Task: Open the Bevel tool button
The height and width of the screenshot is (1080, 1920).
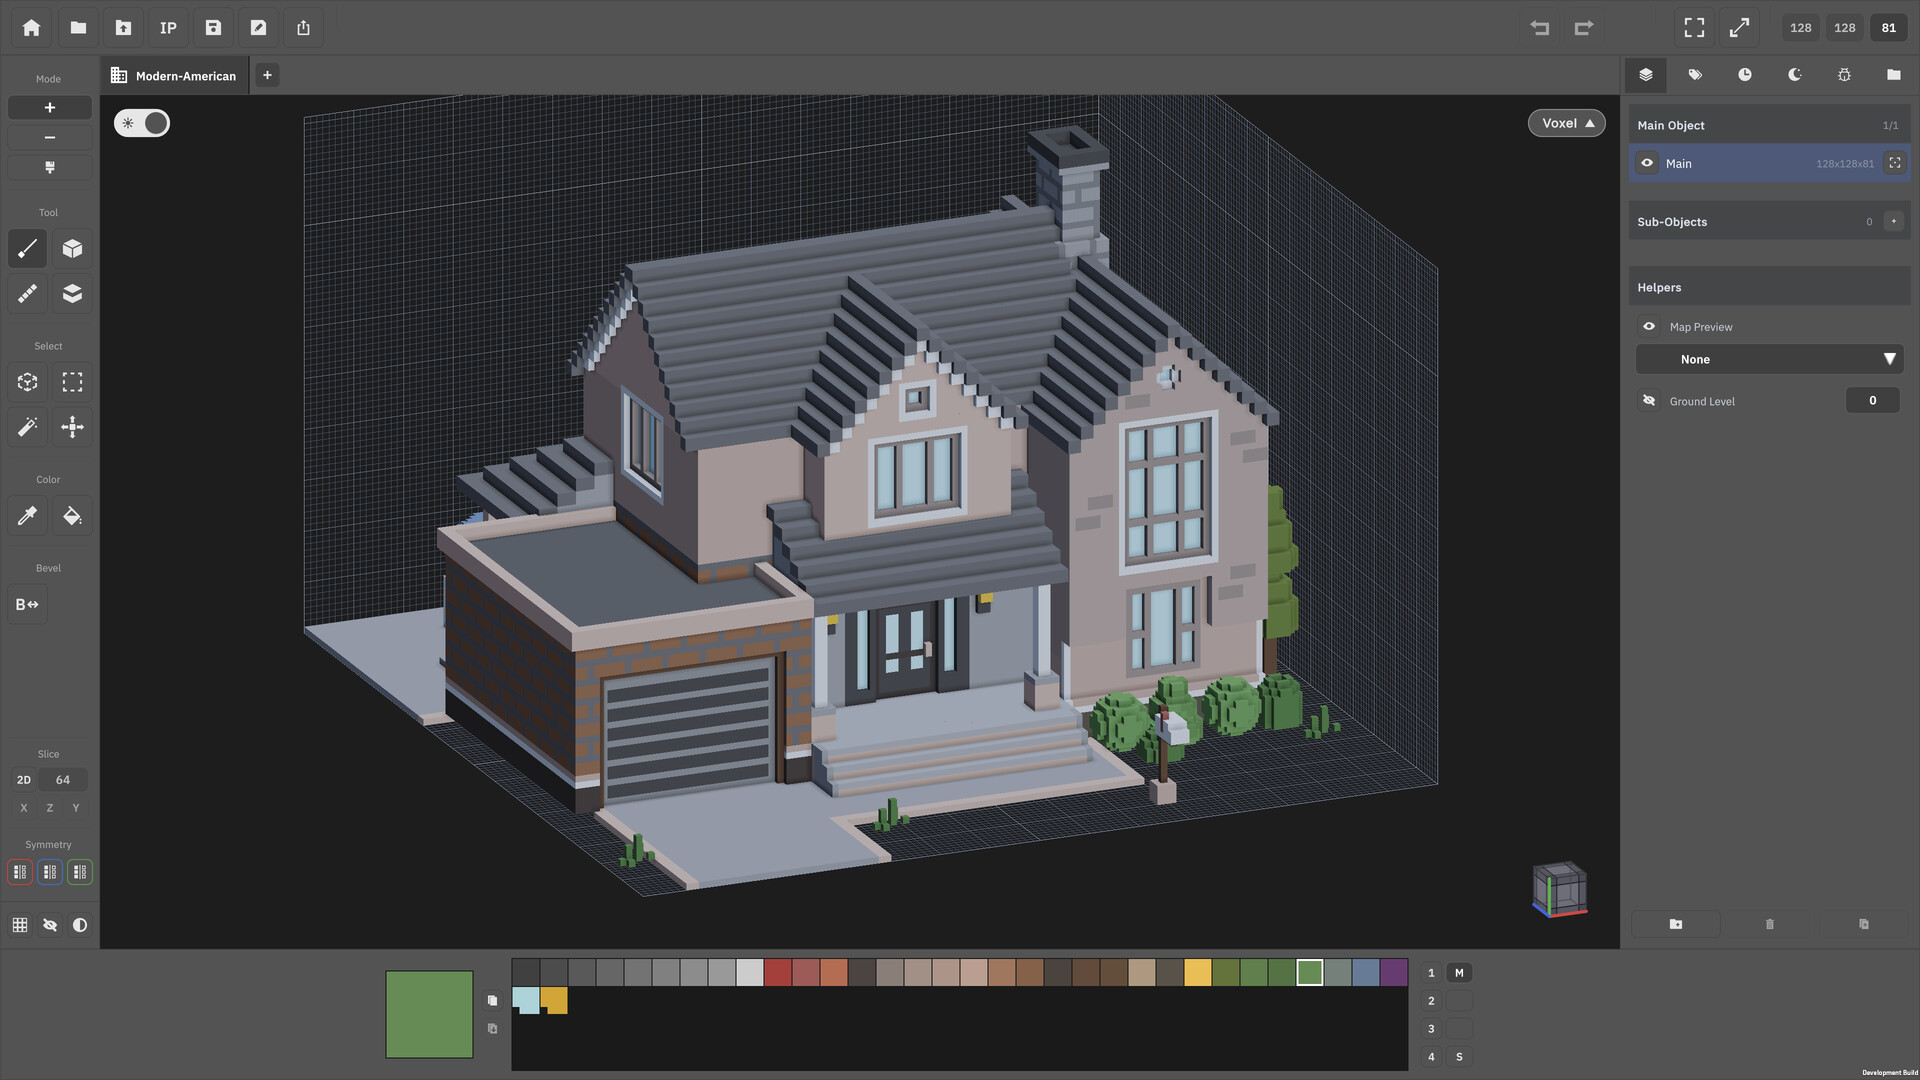Action: (x=27, y=604)
